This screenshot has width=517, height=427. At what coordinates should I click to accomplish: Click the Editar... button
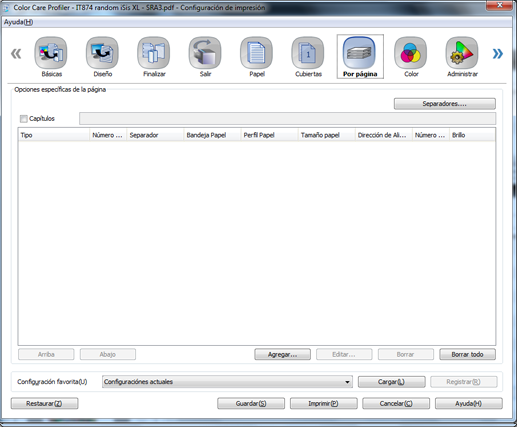point(344,354)
